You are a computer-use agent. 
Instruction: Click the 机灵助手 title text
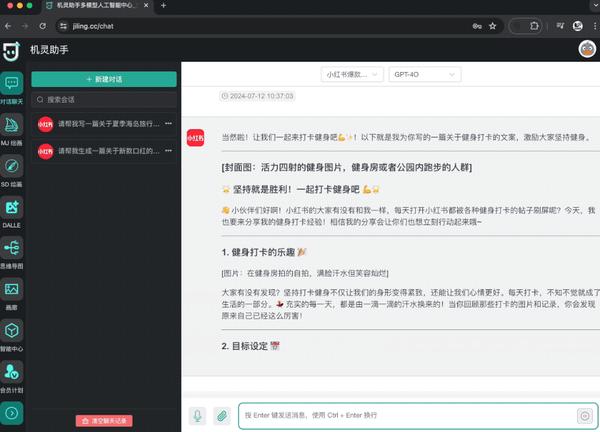pyautogui.click(x=49, y=50)
